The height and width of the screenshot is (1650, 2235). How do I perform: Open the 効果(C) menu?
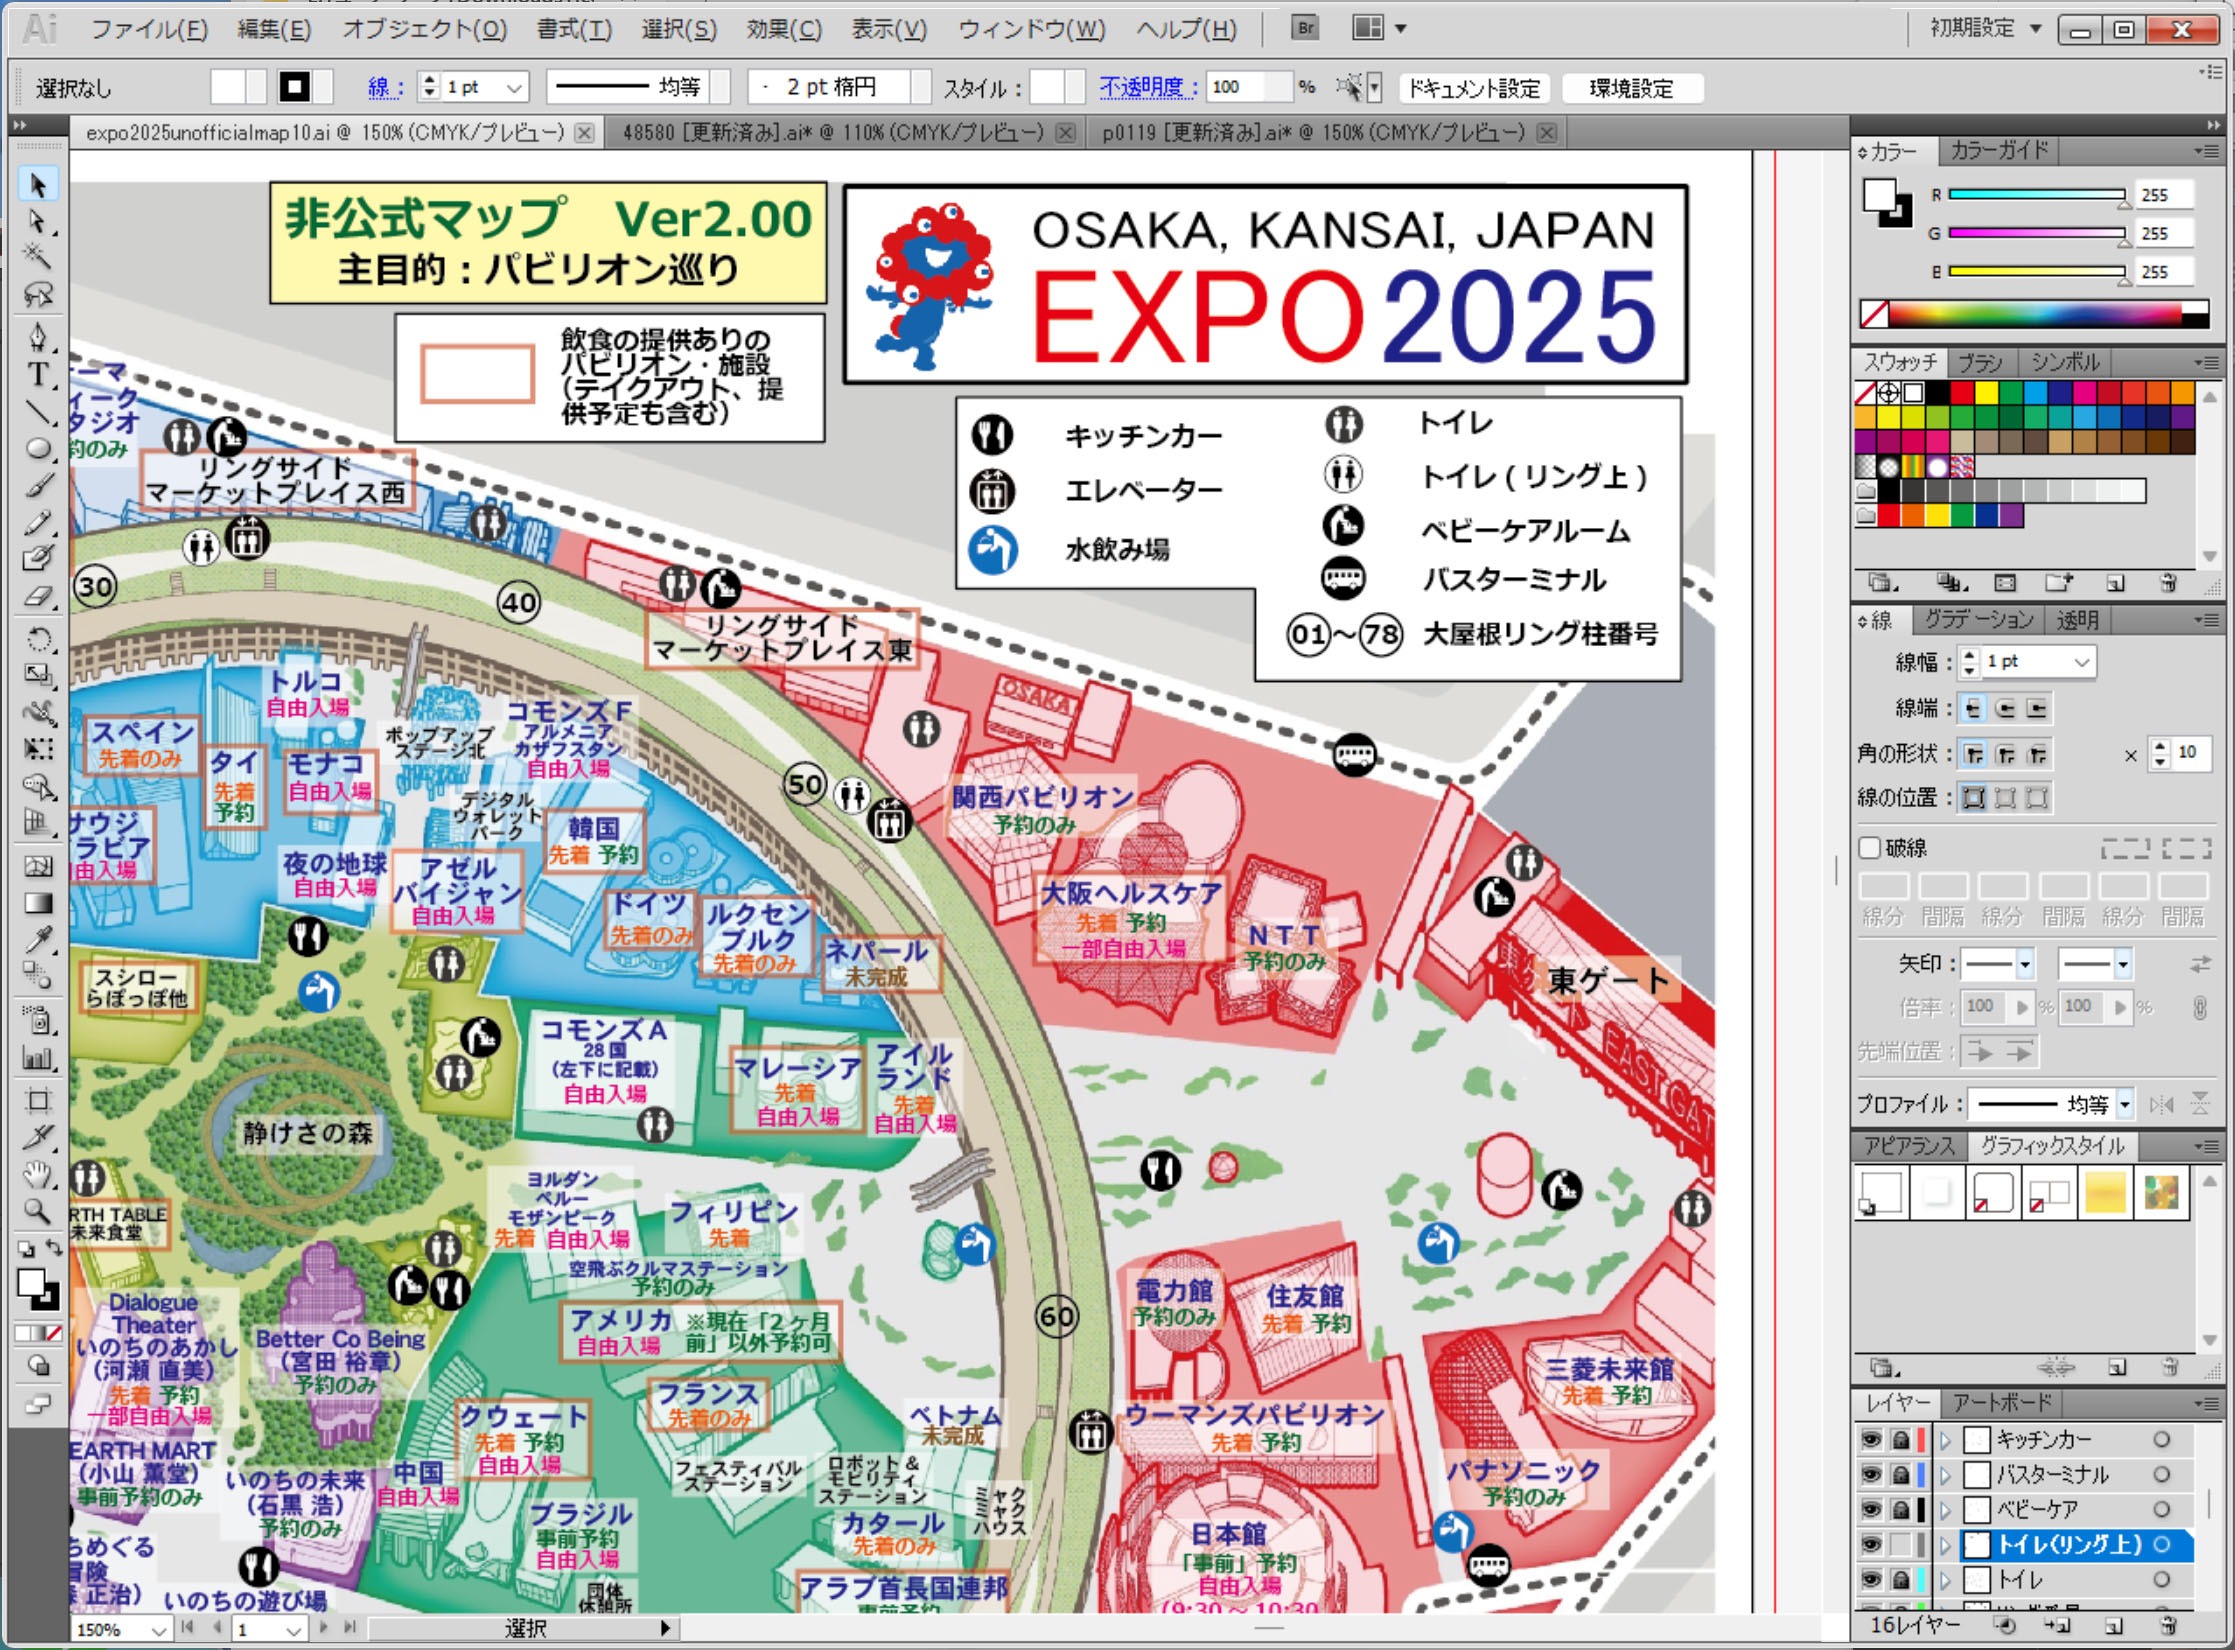(784, 30)
